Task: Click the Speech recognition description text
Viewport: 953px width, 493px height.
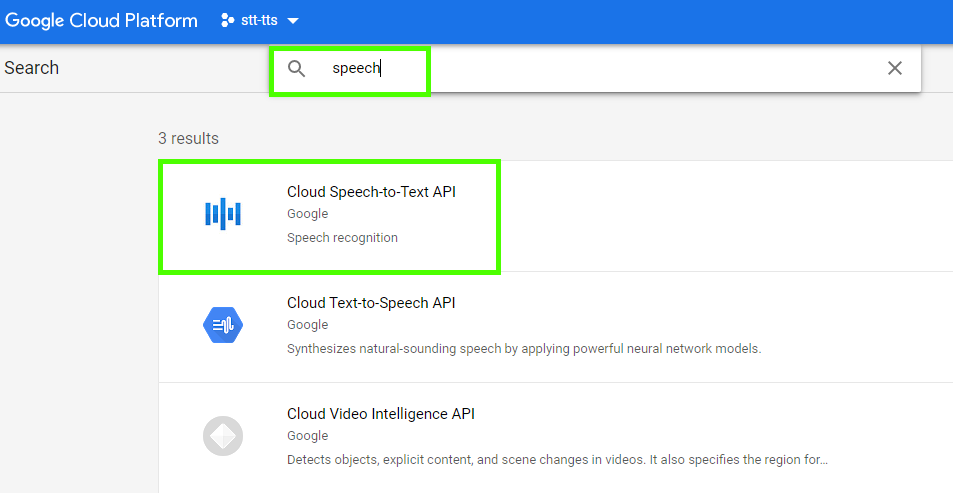Action: 342,238
